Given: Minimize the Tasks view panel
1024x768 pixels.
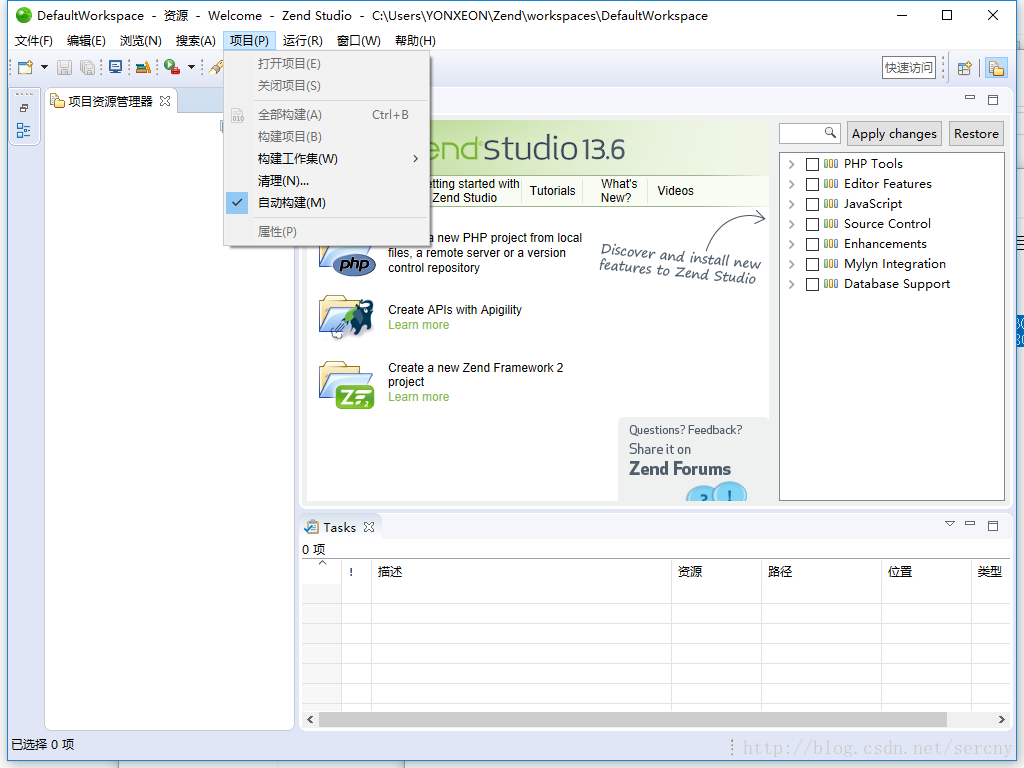Looking at the screenshot, I should click(x=970, y=524).
